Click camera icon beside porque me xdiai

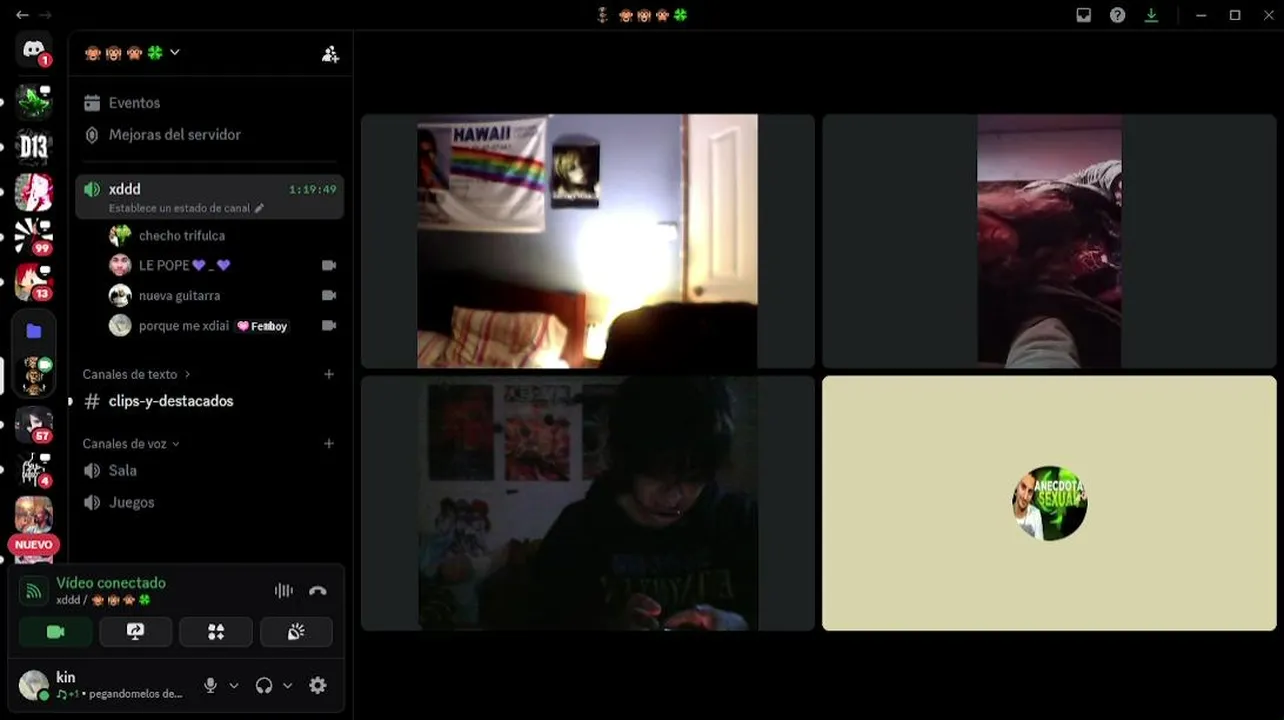pos(329,325)
